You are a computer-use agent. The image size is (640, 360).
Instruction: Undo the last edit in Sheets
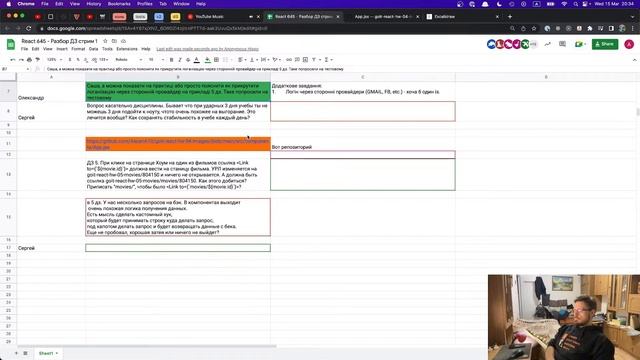click(x=13, y=60)
